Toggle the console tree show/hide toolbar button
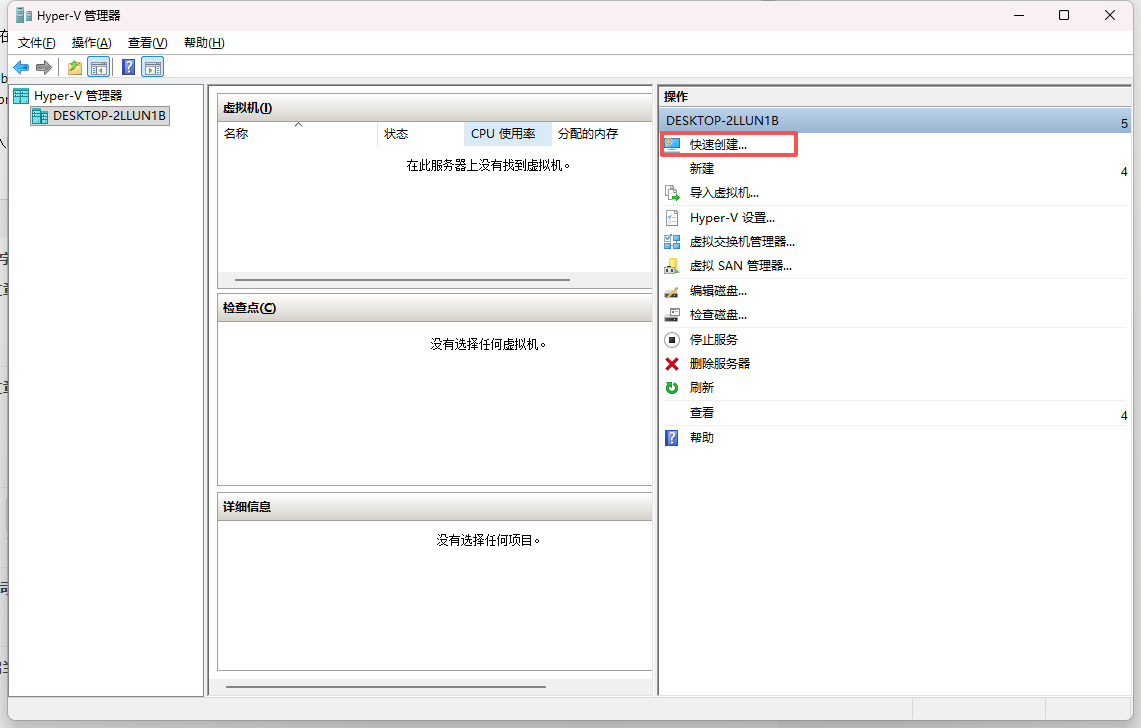This screenshot has width=1141, height=728. click(98, 67)
